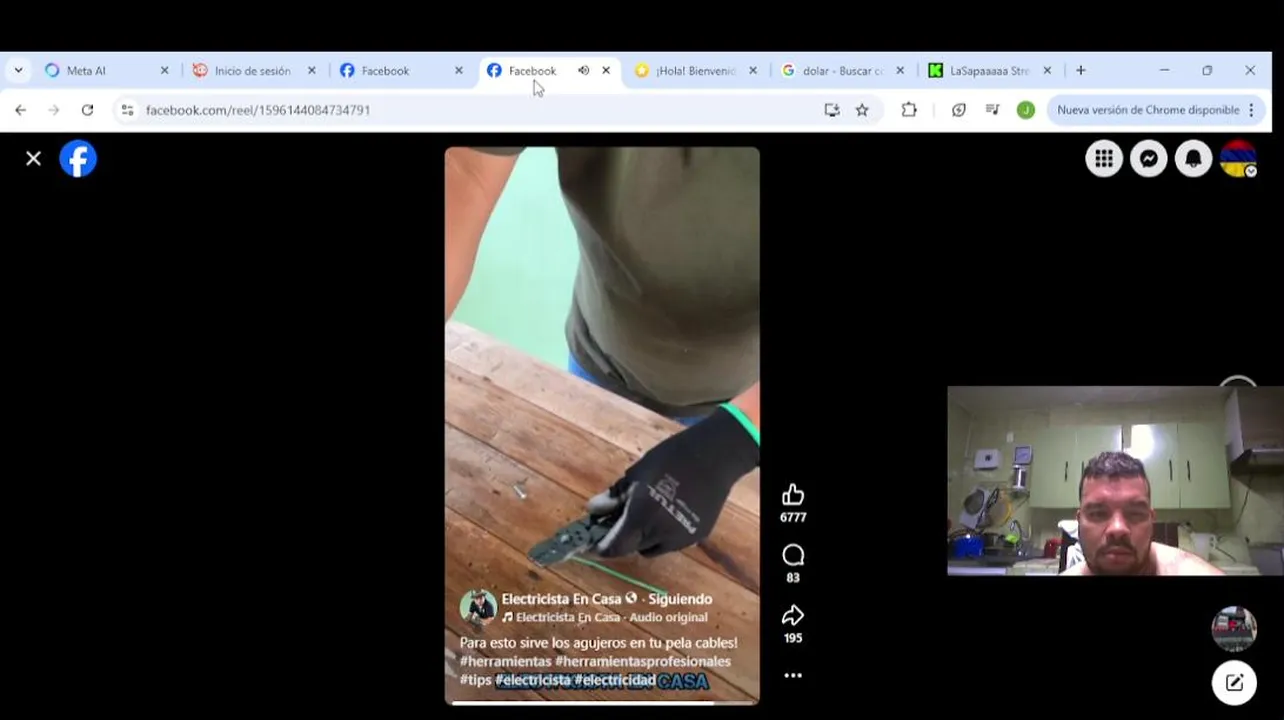Open Electricista En Casa Audio original link
Image resolution: width=1284 pixels, height=720 pixels.
click(x=611, y=617)
